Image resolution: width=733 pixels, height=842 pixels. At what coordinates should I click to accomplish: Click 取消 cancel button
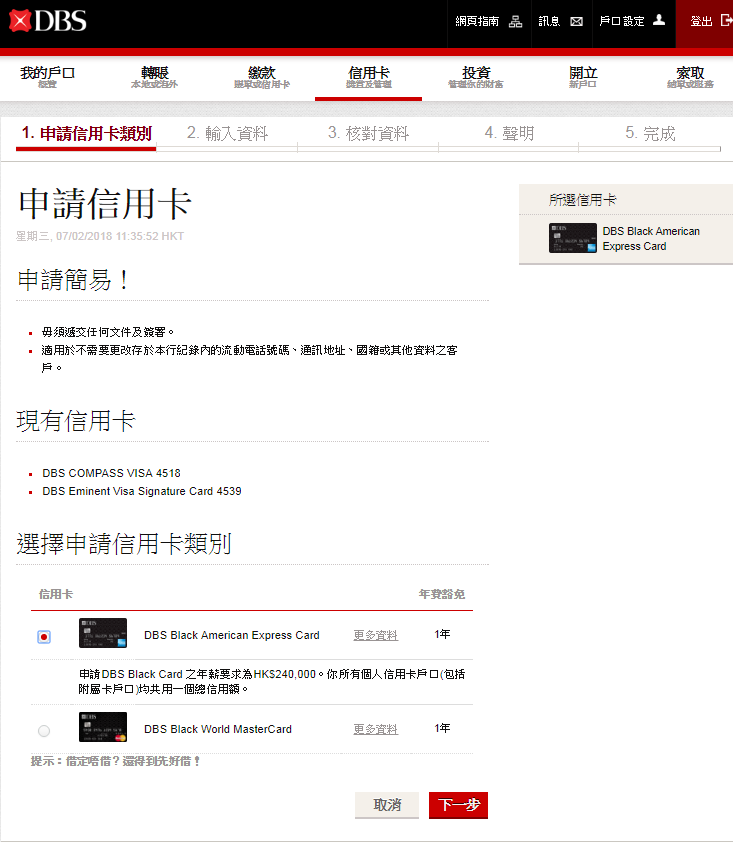[x=387, y=805]
